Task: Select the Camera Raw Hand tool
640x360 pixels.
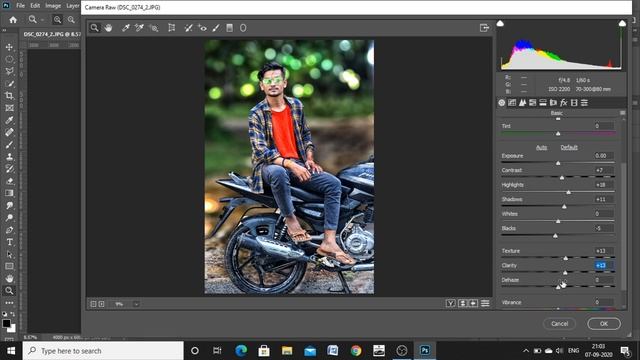Action: (108, 28)
